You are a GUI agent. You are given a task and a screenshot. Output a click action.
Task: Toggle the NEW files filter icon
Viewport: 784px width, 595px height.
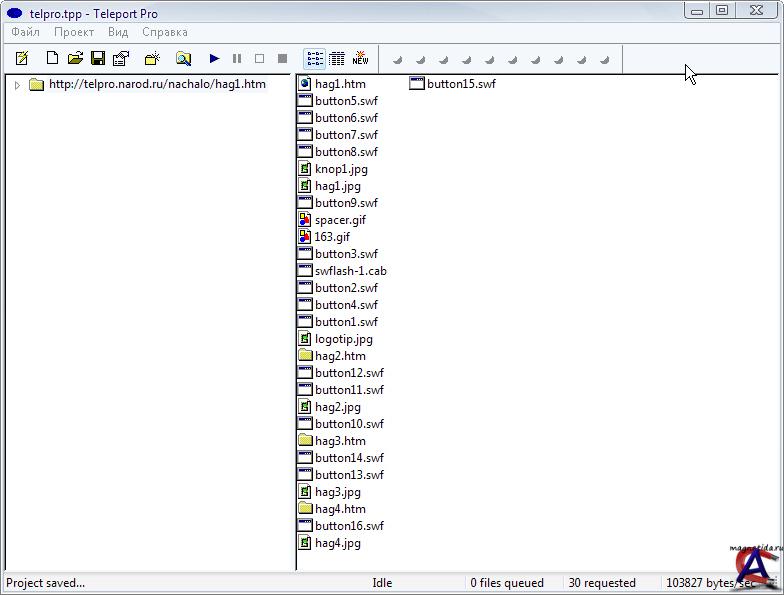[360, 59]
